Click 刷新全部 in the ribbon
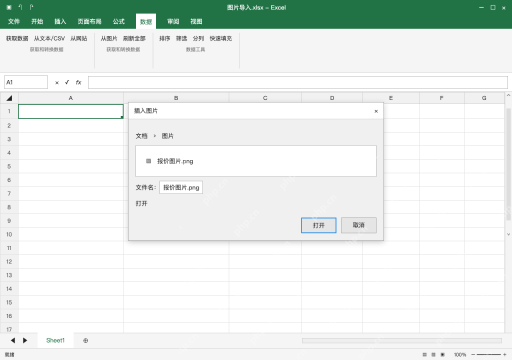The height and width of the screenshot is (360, 512). pyautogui.click(x=134, y=39)
